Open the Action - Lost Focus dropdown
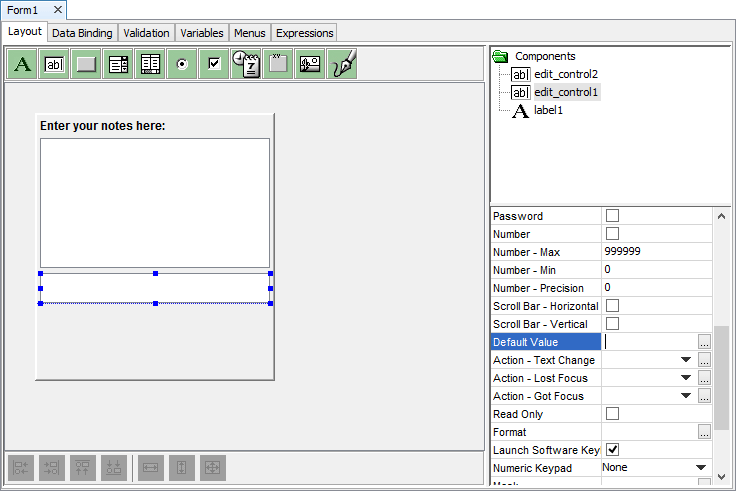The image size is (736, 491). click(686, 378)
